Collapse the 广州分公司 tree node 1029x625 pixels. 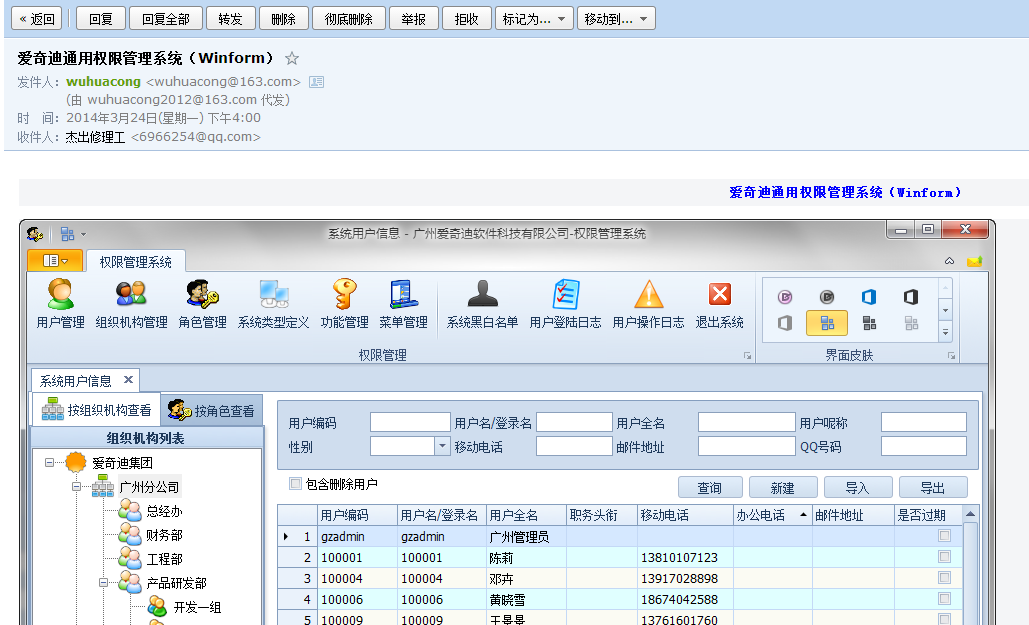[76, 486]
